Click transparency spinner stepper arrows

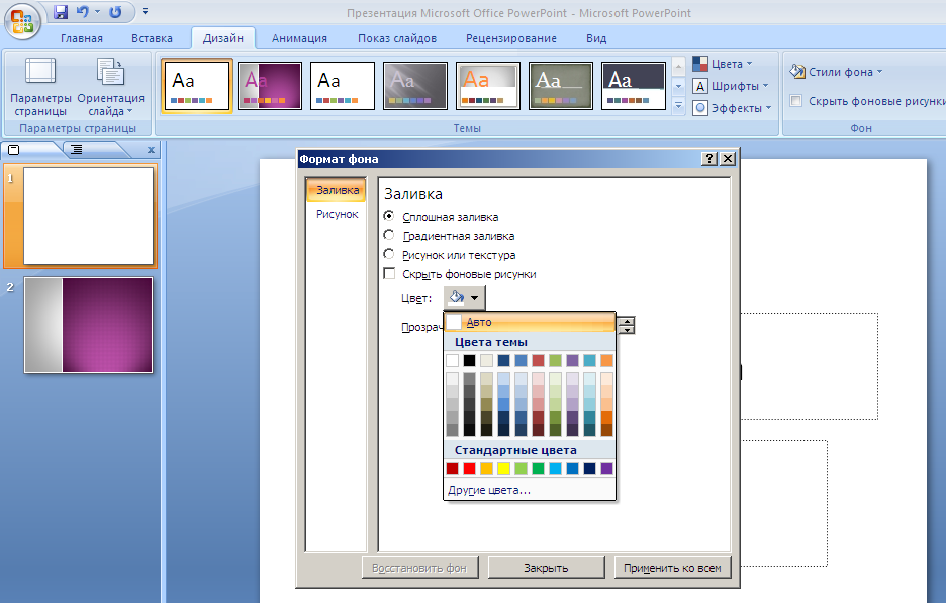(627, 325)
